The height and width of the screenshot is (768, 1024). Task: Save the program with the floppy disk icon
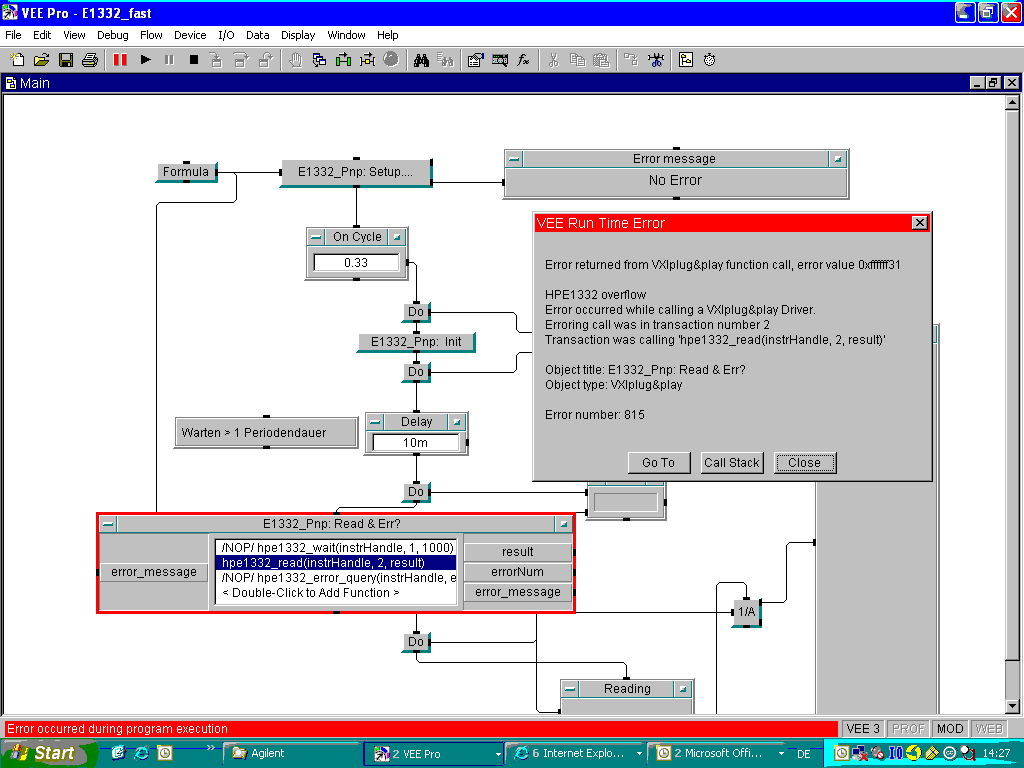(x=65, y=60)
